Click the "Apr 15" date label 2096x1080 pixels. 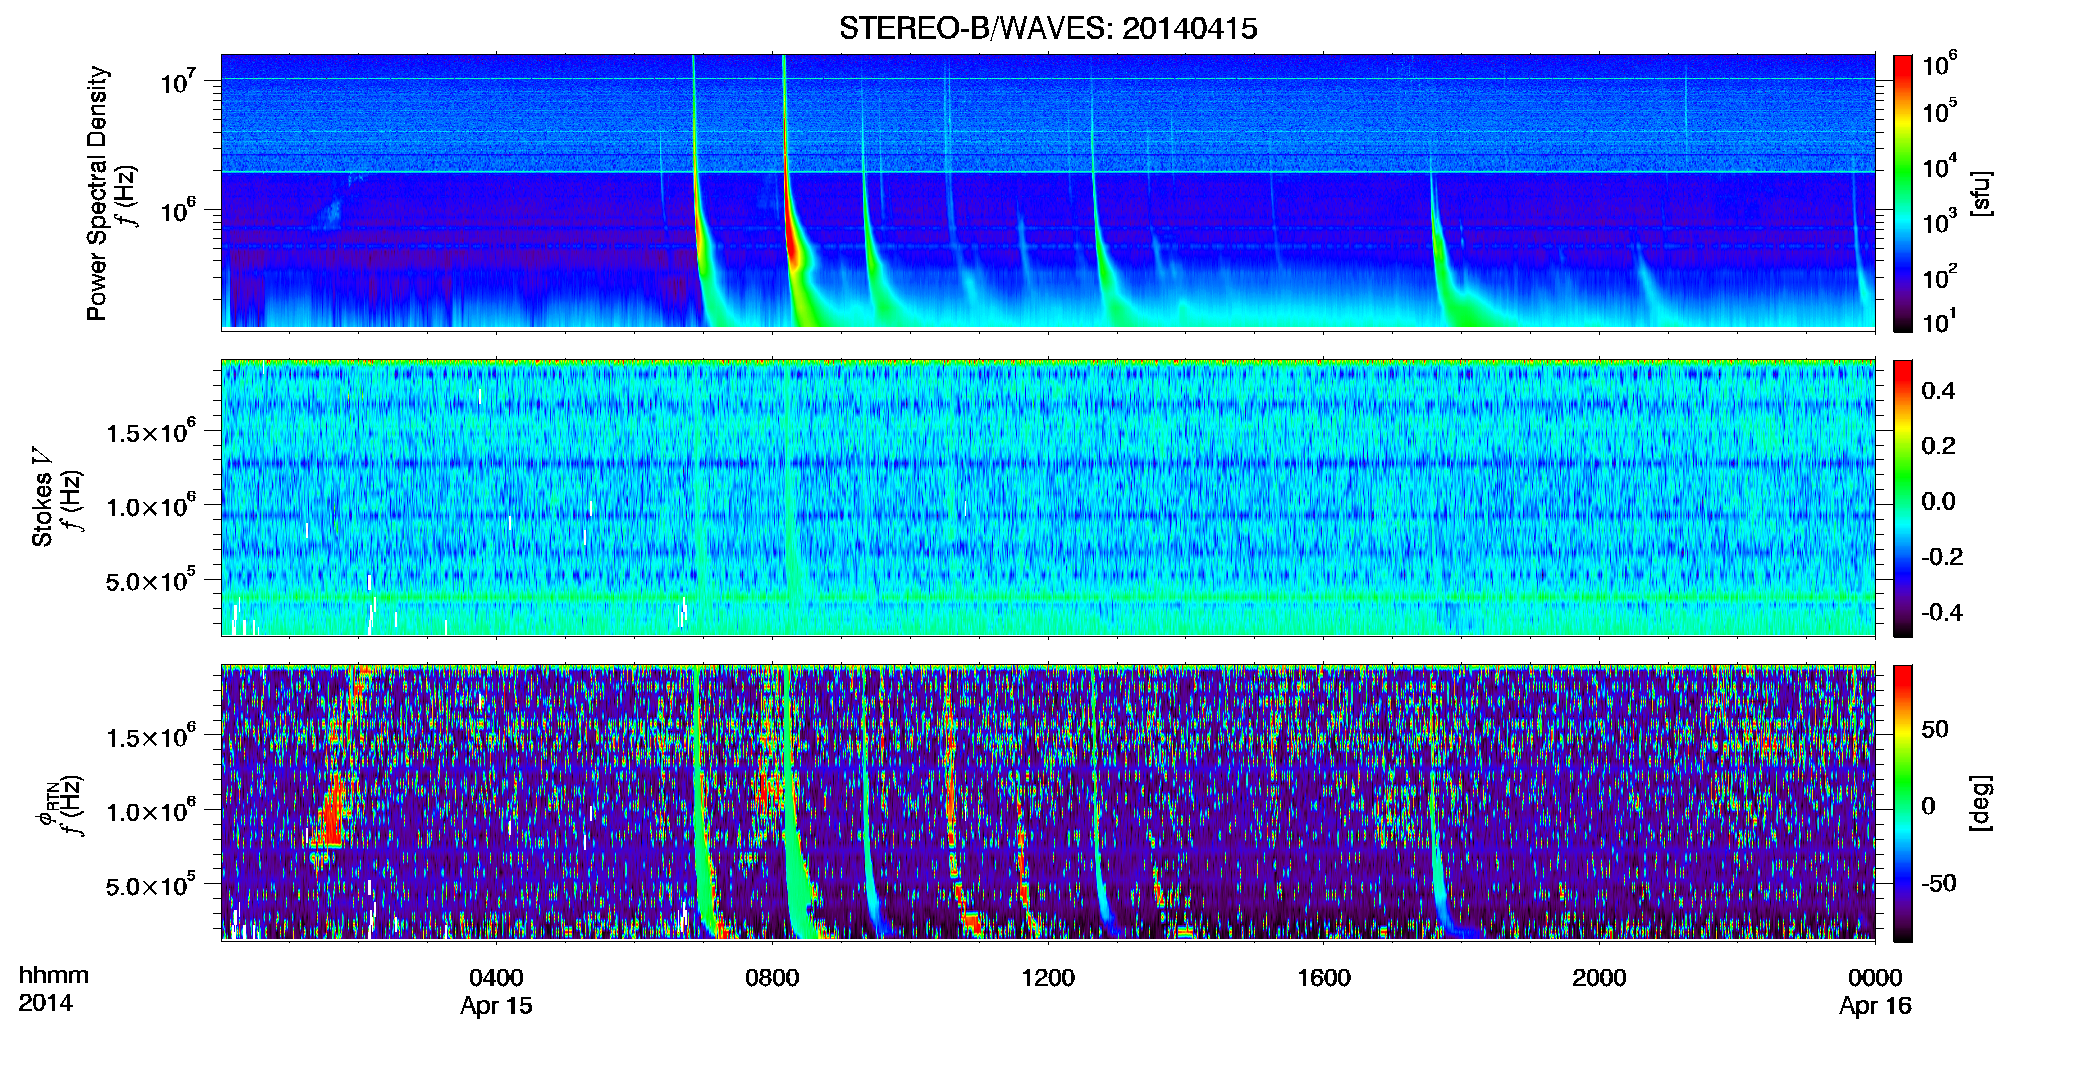496,1006
